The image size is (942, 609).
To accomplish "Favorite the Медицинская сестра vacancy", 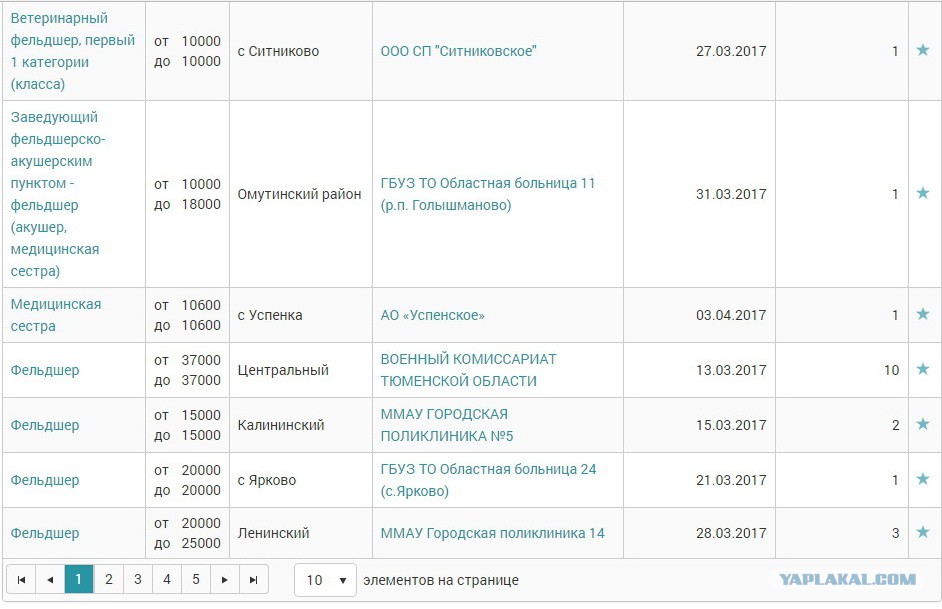I will [x=923, y=314].
